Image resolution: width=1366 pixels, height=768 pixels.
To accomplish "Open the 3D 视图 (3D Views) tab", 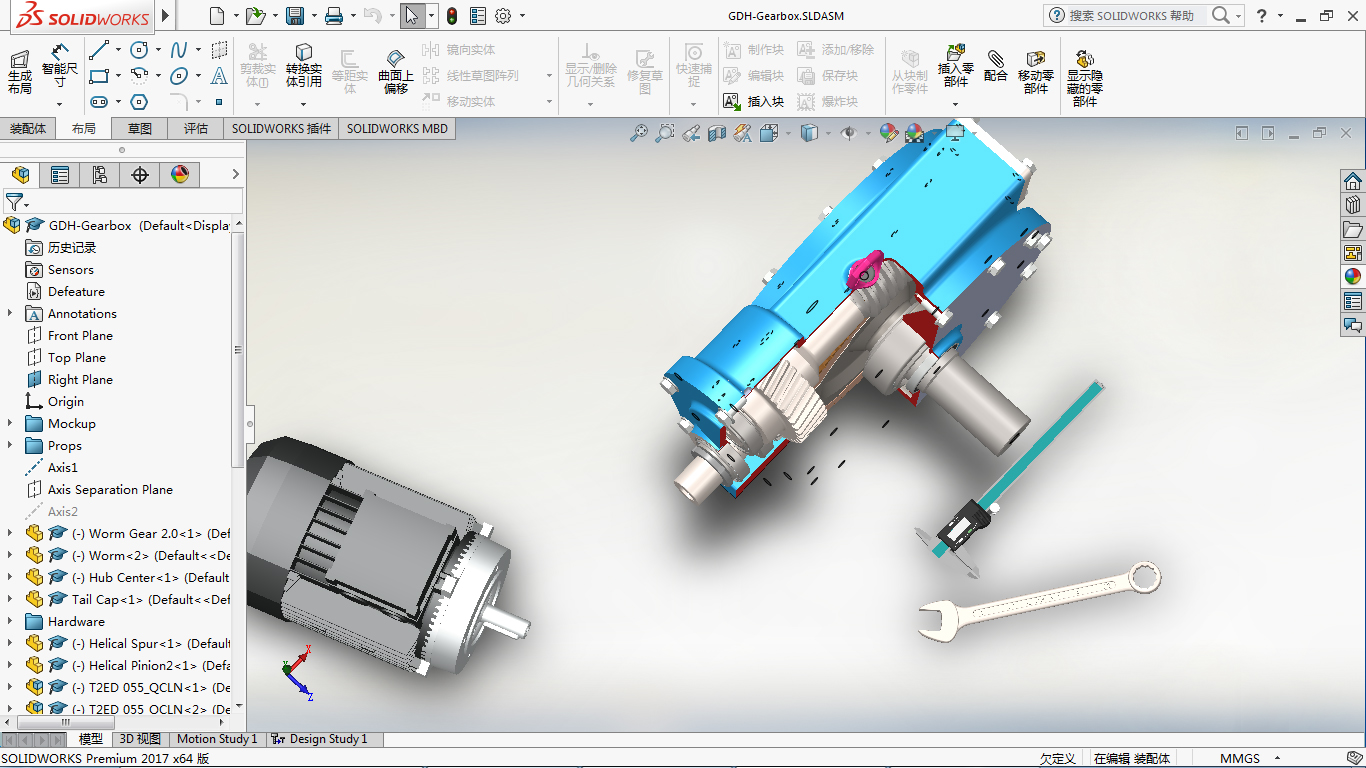I will coord(139,739).
